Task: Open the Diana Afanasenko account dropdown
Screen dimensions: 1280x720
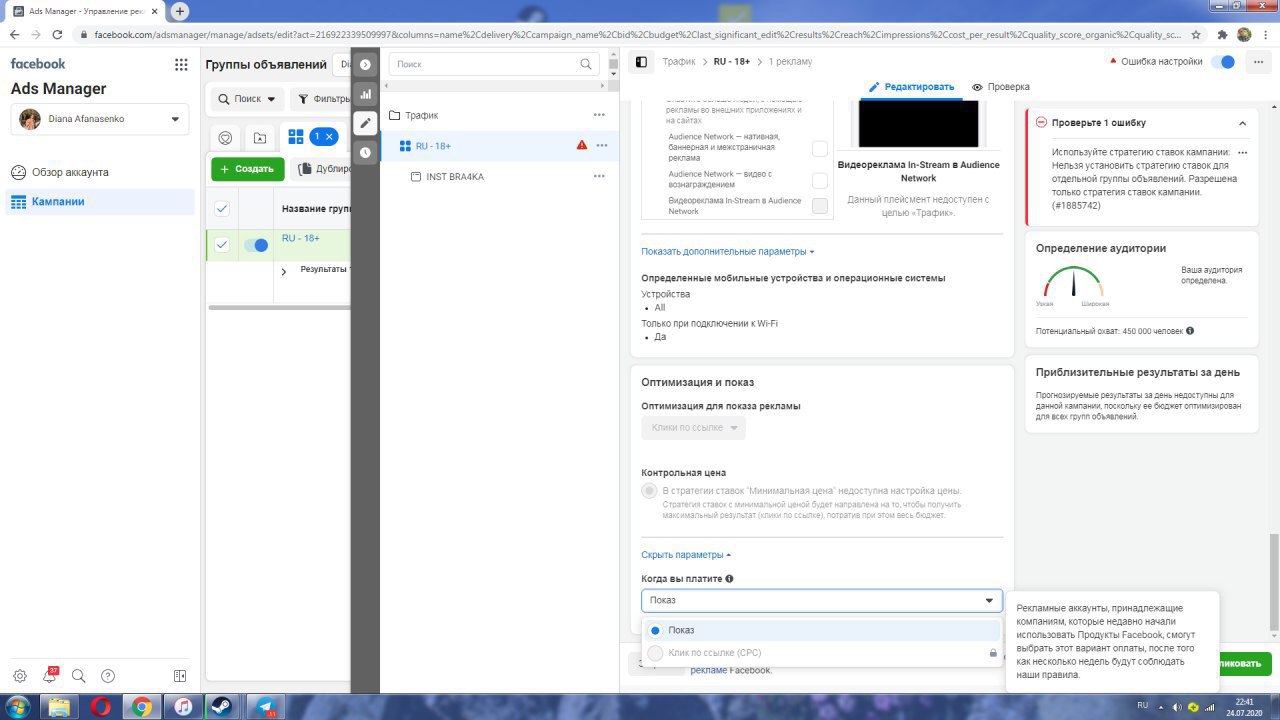Action: pyautogui.click(x=100, y=119)
